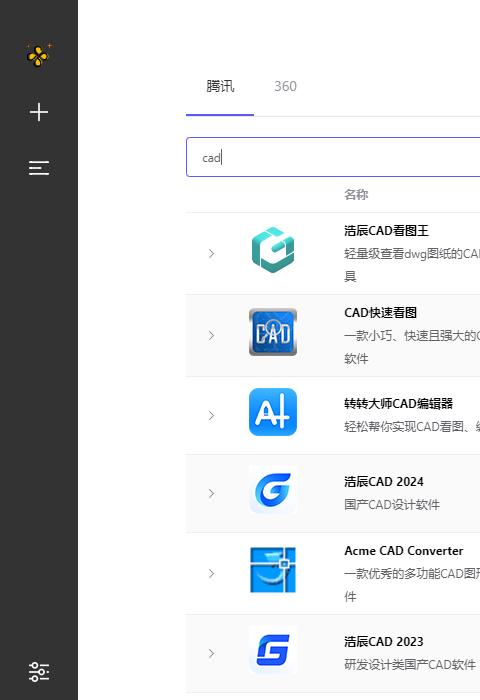Click the description starting 轻量级查看dwg图纸
This screenshot has width=480, height=700.
[412, 265]
